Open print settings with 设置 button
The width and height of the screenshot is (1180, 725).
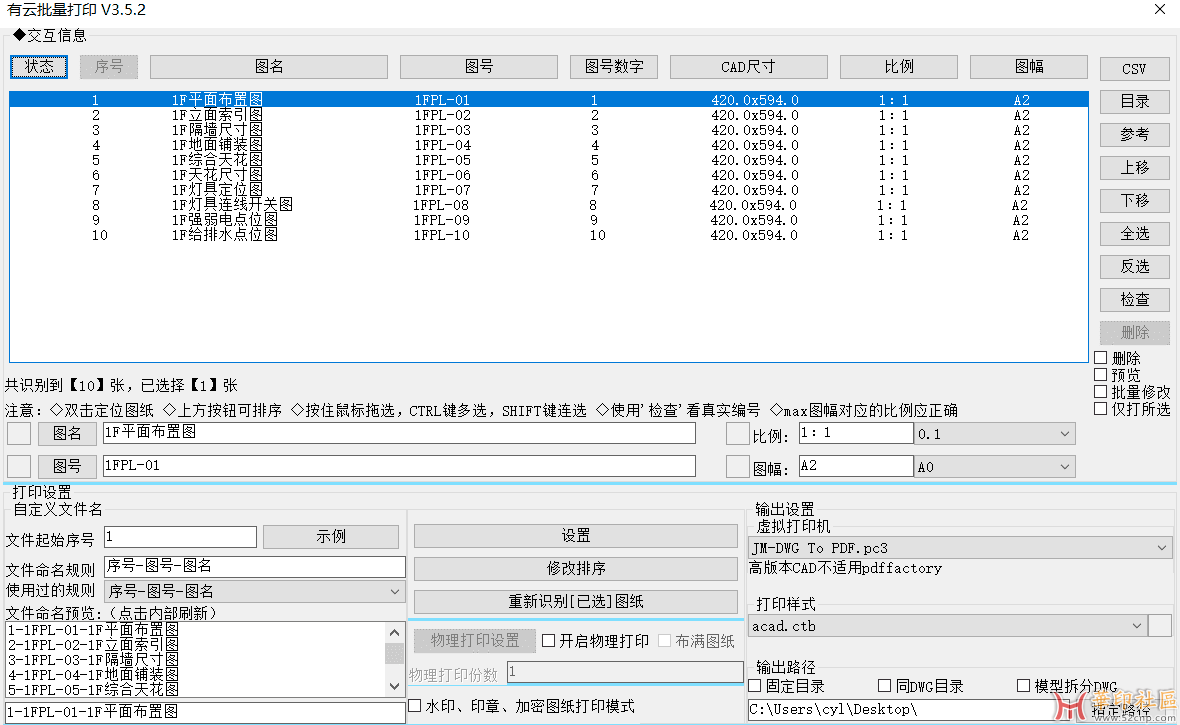pos(576,536)
